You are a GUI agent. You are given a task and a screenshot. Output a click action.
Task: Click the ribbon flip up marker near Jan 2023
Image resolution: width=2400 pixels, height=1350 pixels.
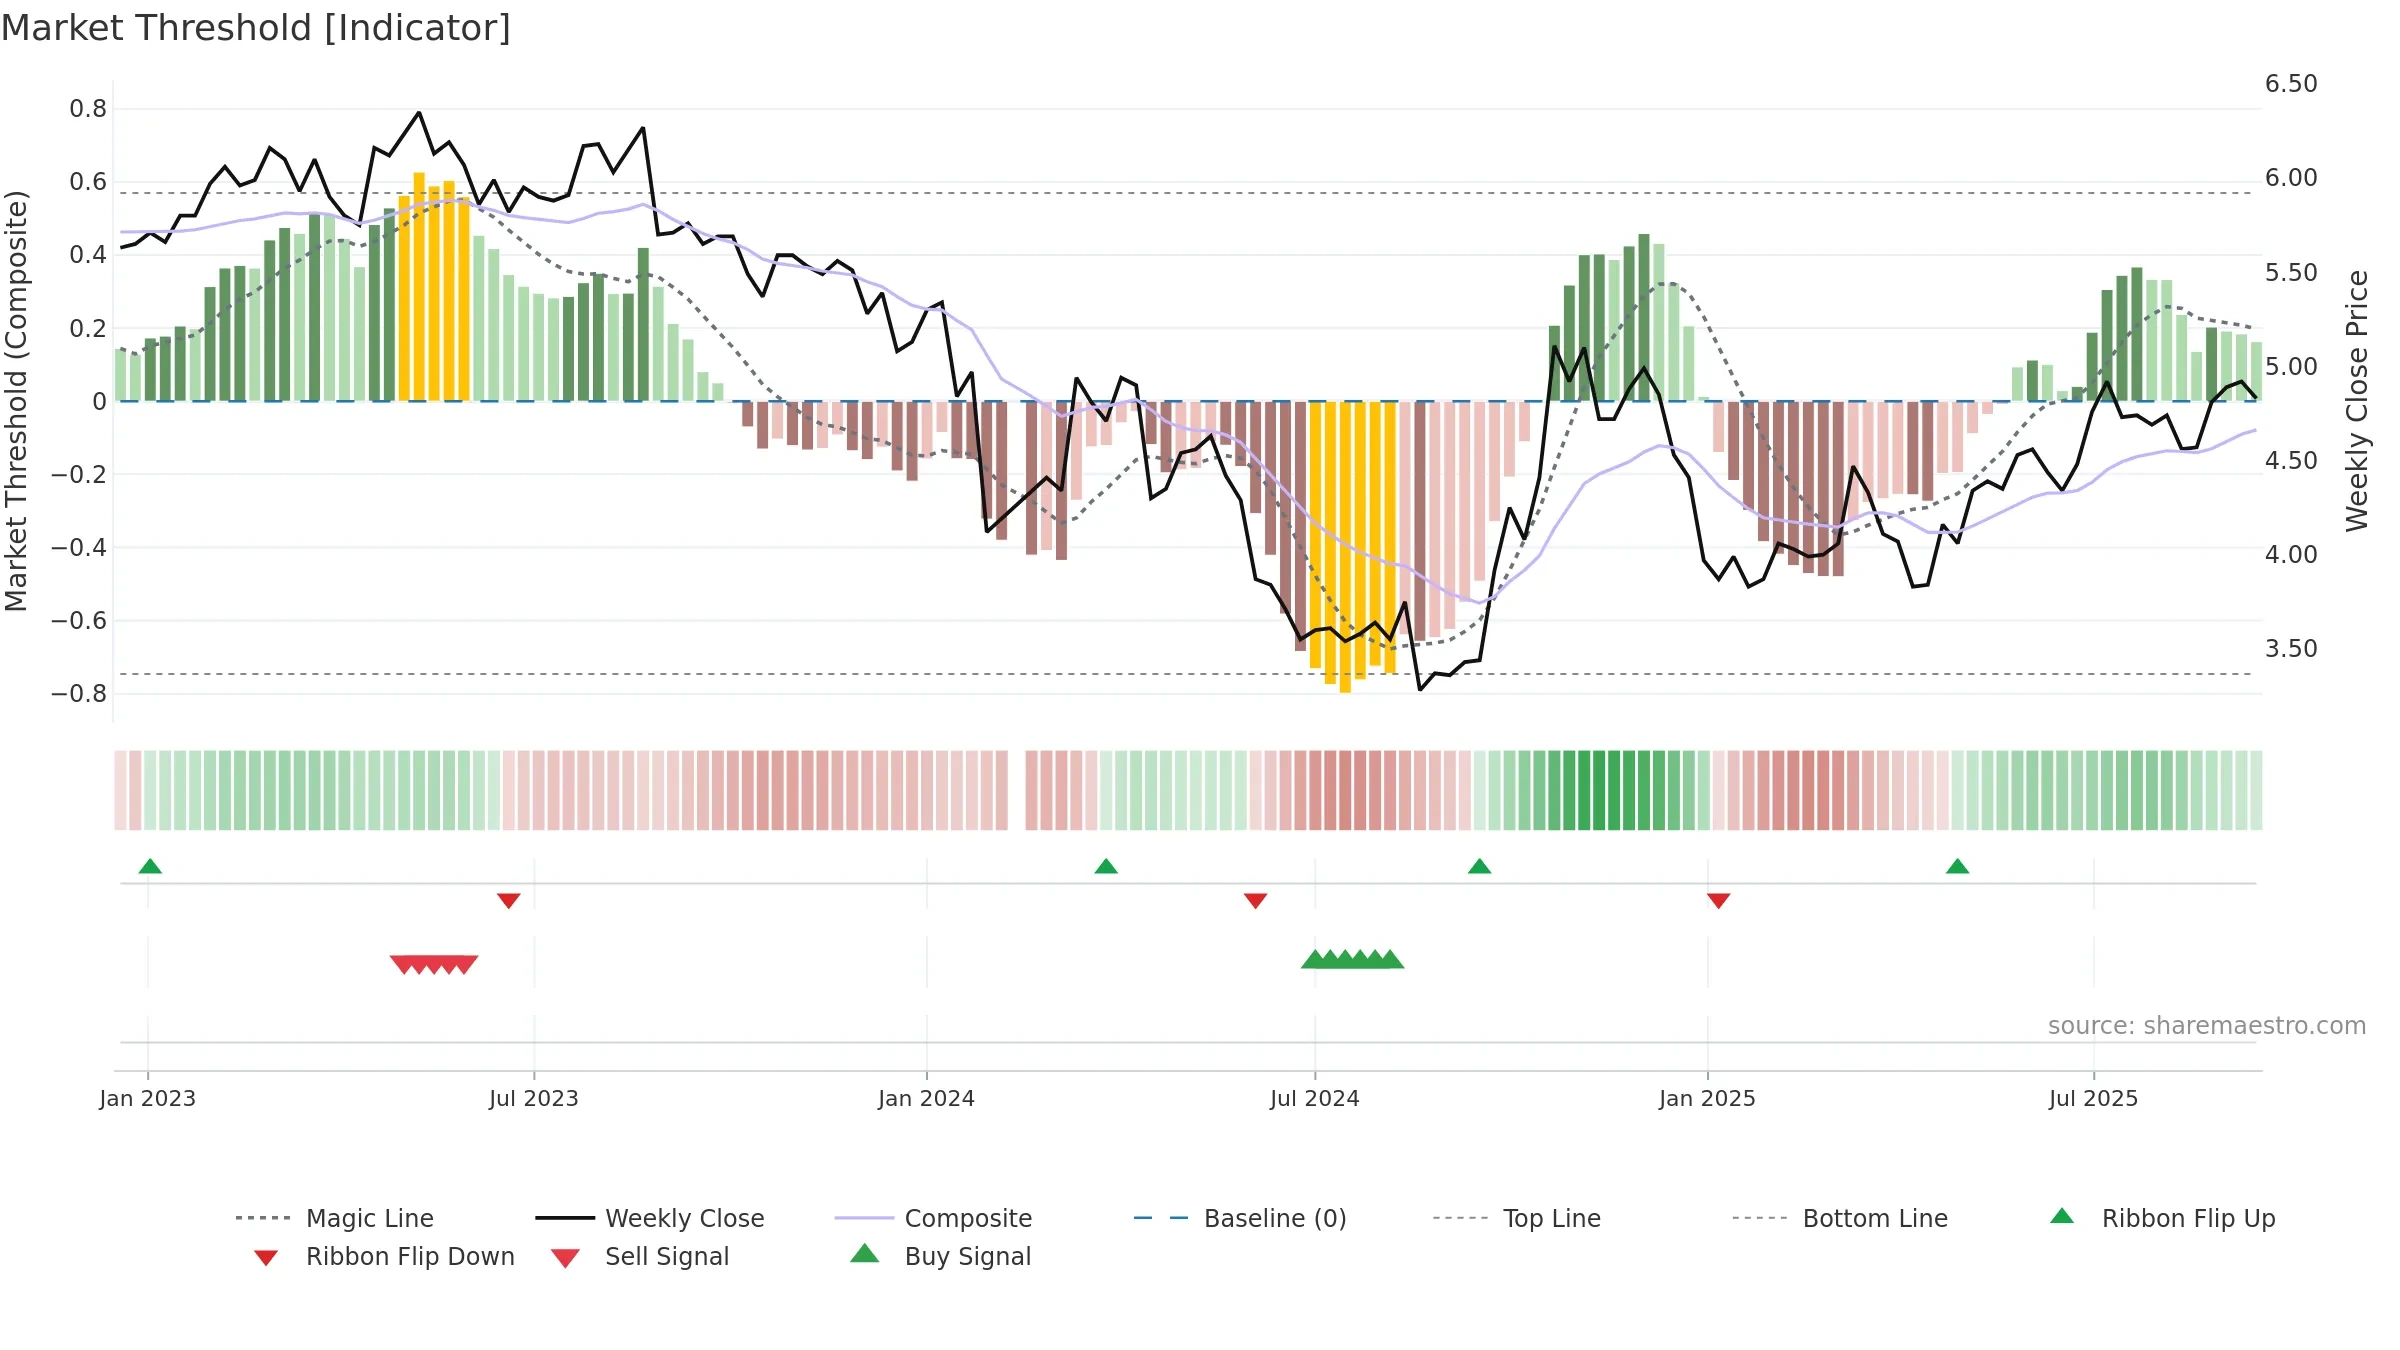150,866
